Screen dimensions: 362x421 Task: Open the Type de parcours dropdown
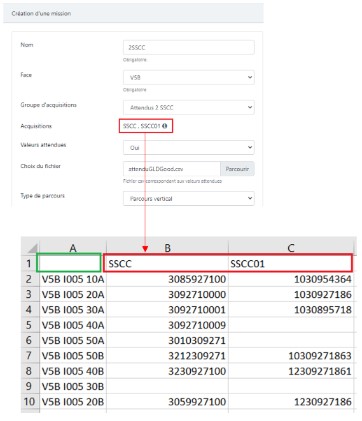(189, 198)
